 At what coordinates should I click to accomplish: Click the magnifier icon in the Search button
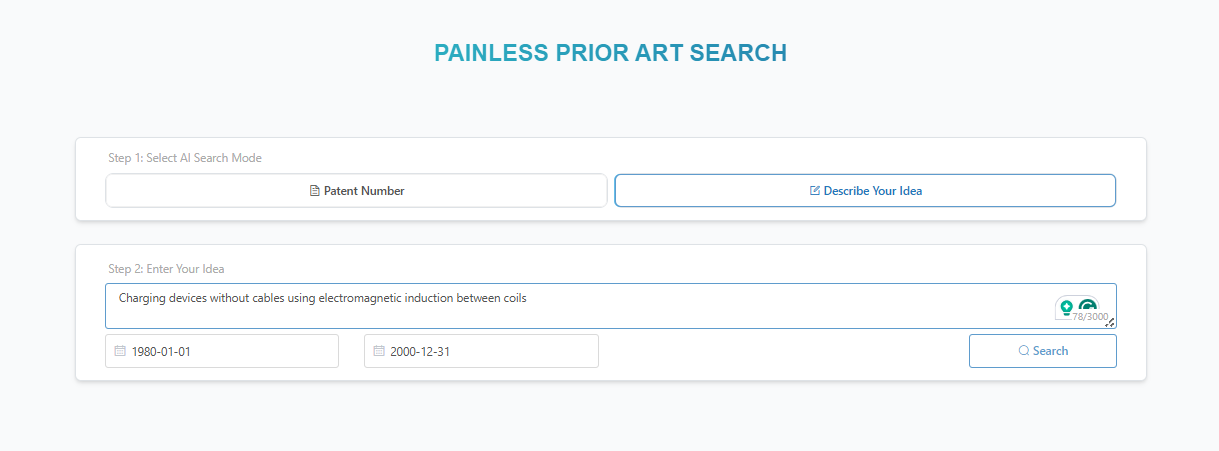tap(1023, 351)
